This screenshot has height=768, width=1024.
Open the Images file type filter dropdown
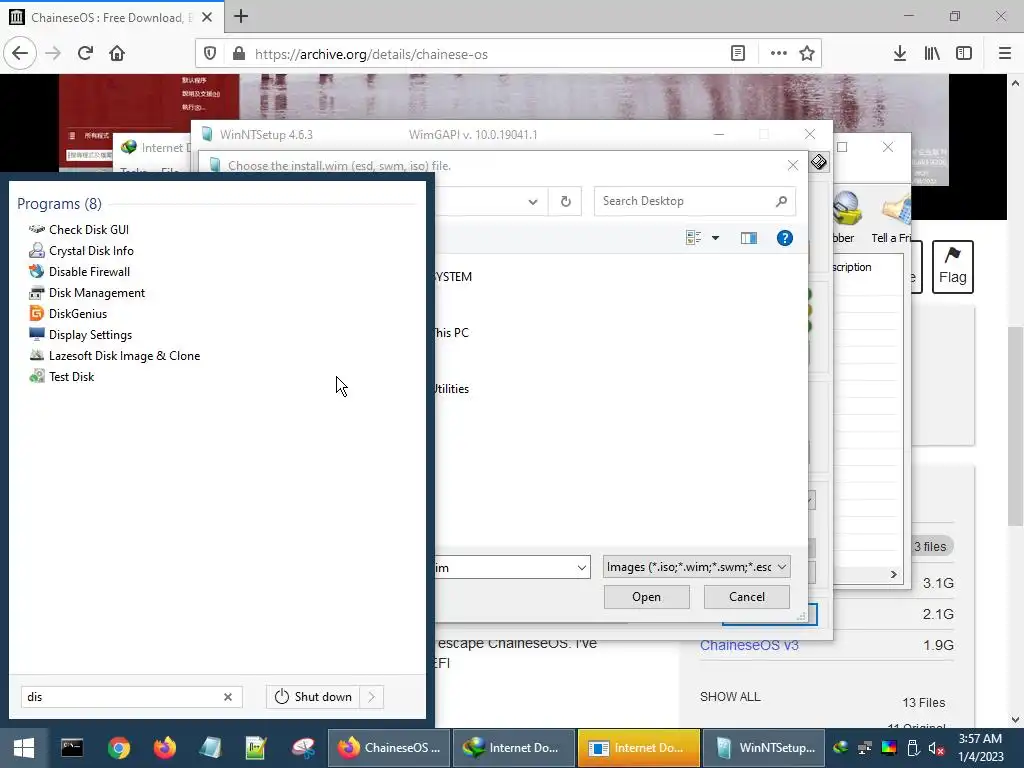click(697, 567)
